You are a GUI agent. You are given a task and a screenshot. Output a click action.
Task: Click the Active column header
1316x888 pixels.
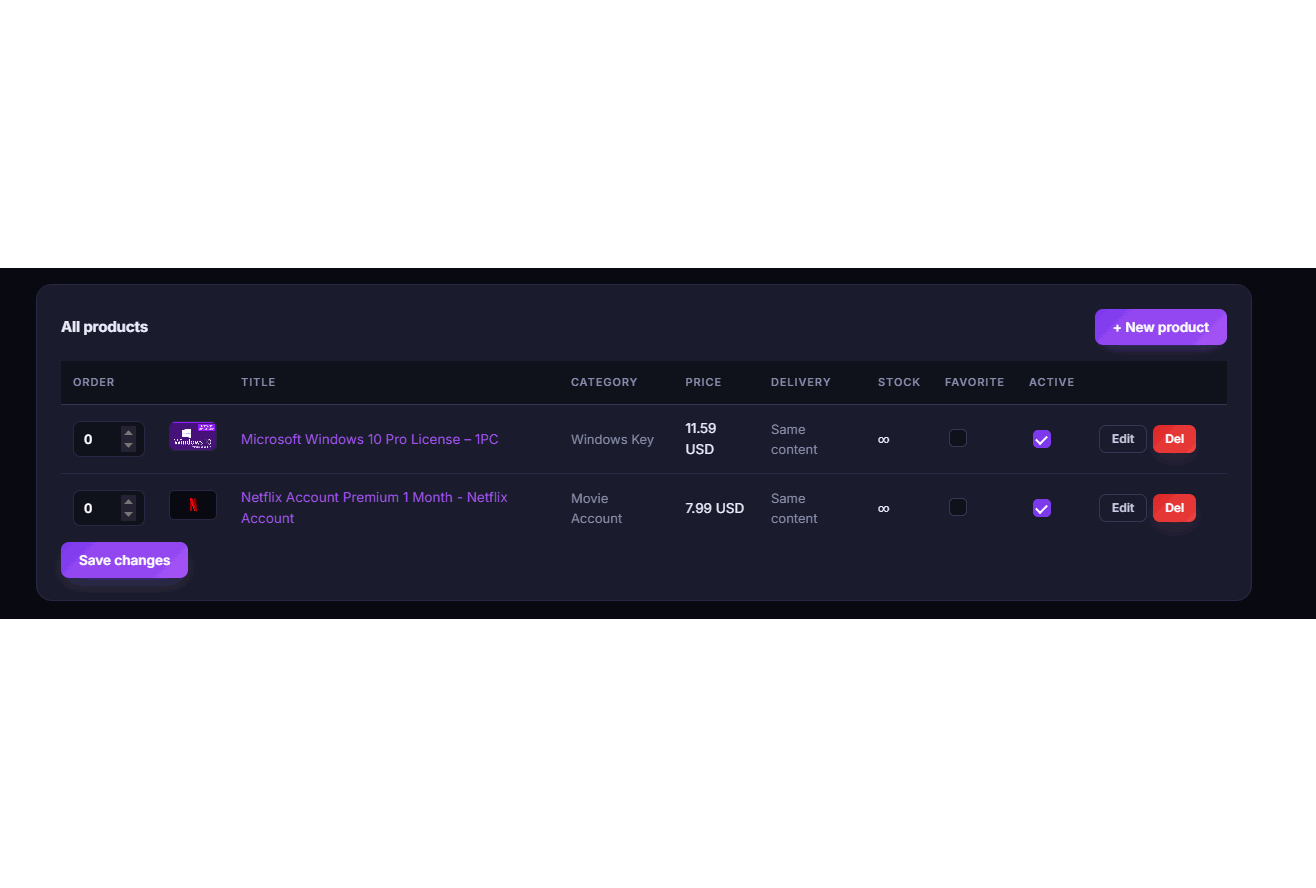click(1052, 382)
